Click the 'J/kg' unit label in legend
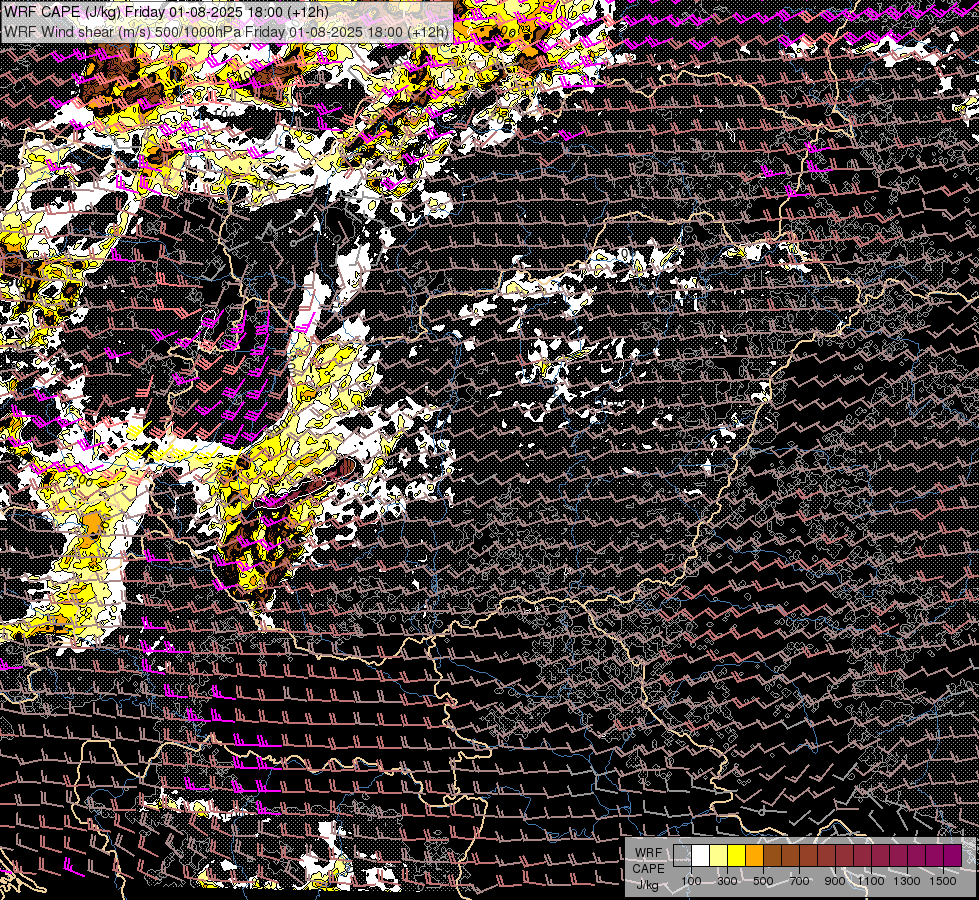This screenshot has width=979, height=900. (x=647, y=884)
